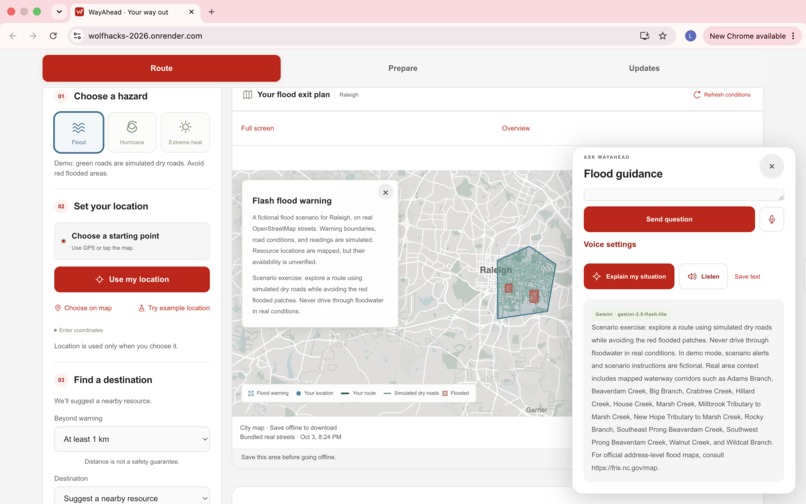
Task: Open the Destination resource dropdown
Action: tap(132, 497)
